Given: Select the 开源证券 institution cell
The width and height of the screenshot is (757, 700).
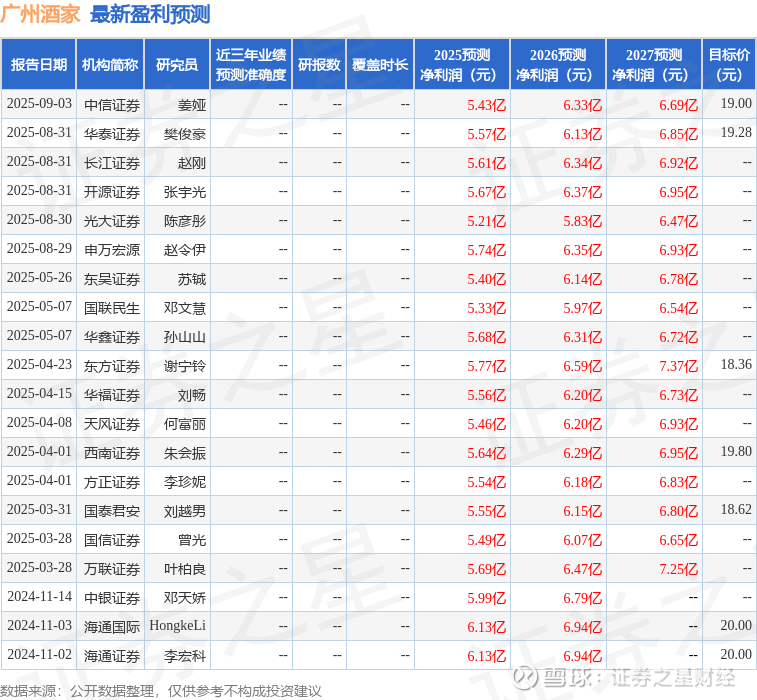Looking at the screenshot, I should click(112, 192).
